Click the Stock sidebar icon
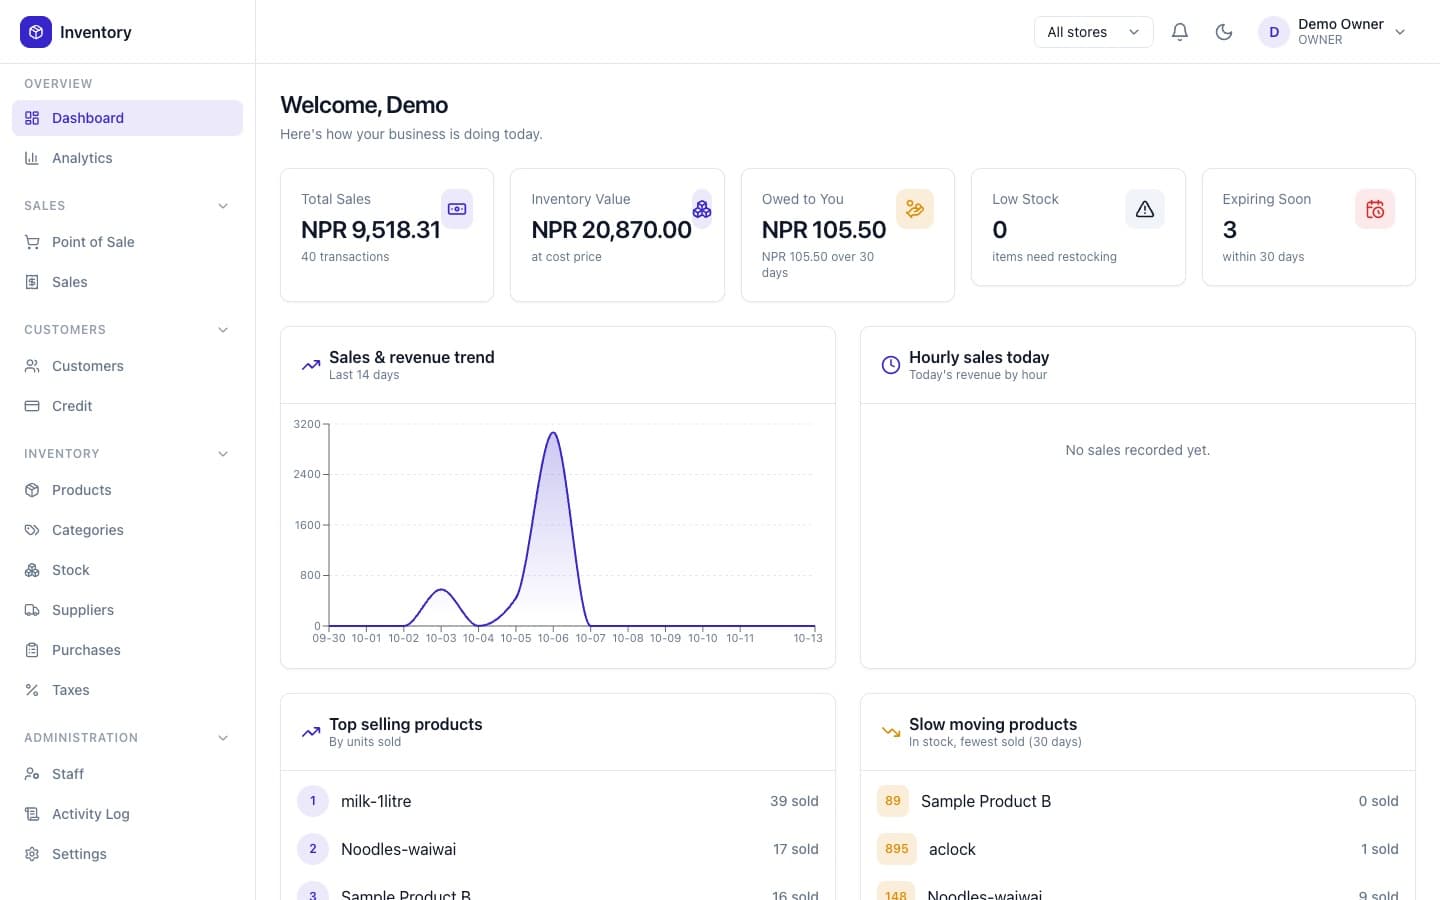Viewport: 1440px width, 900px height. pos(32,570)
